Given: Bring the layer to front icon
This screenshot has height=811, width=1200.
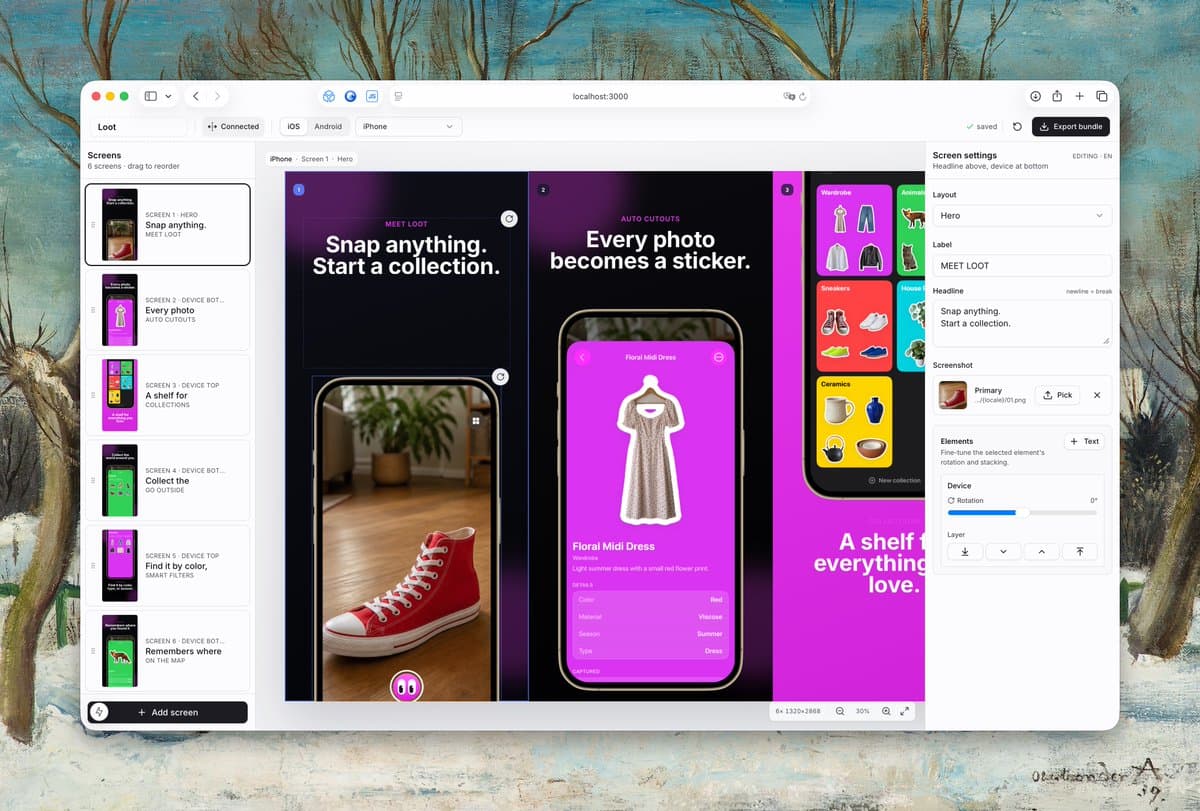Looking at the screenshot, I should tap(1080, 551).
